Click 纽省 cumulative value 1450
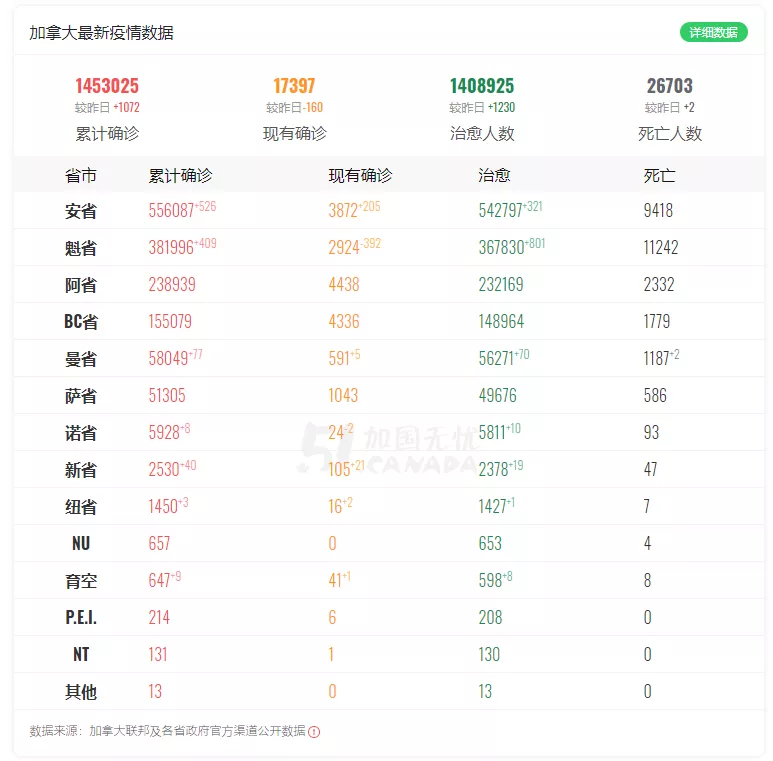 pos(163,506)
